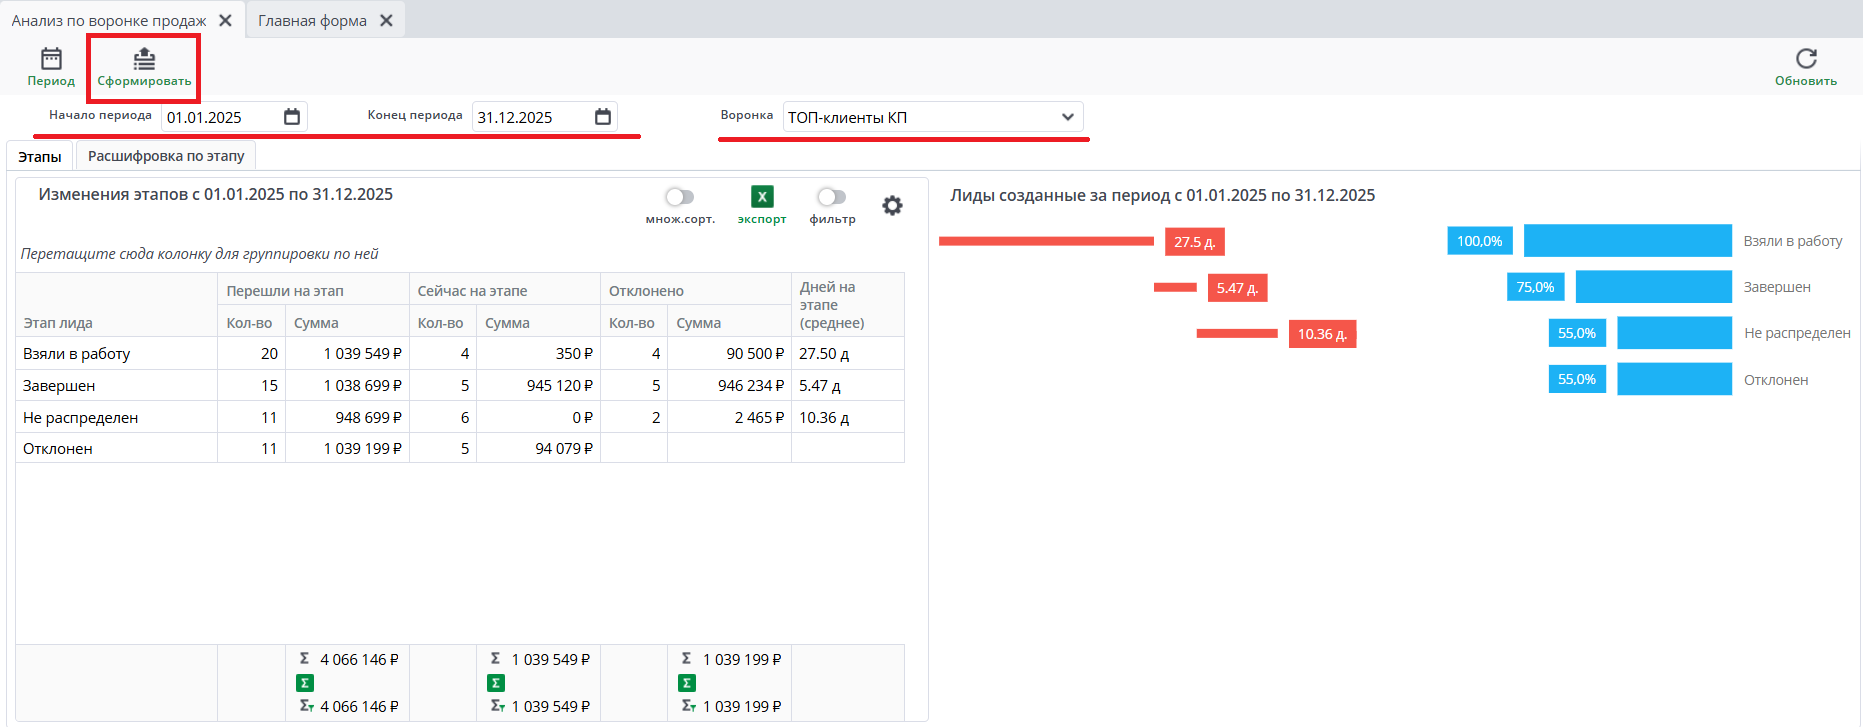Expand the Воронка dropdown list
1863x727 pixels.
[x=1067, y=117]
